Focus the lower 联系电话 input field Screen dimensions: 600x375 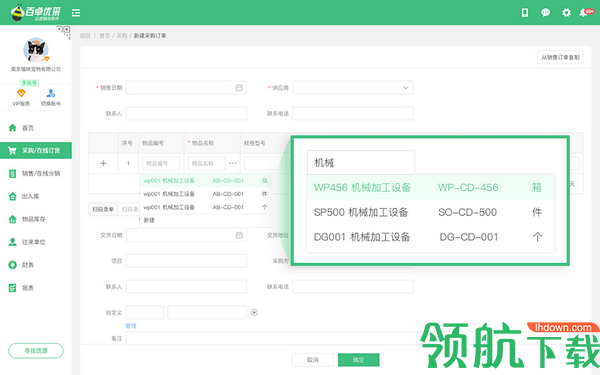click(x=353, y=287)
